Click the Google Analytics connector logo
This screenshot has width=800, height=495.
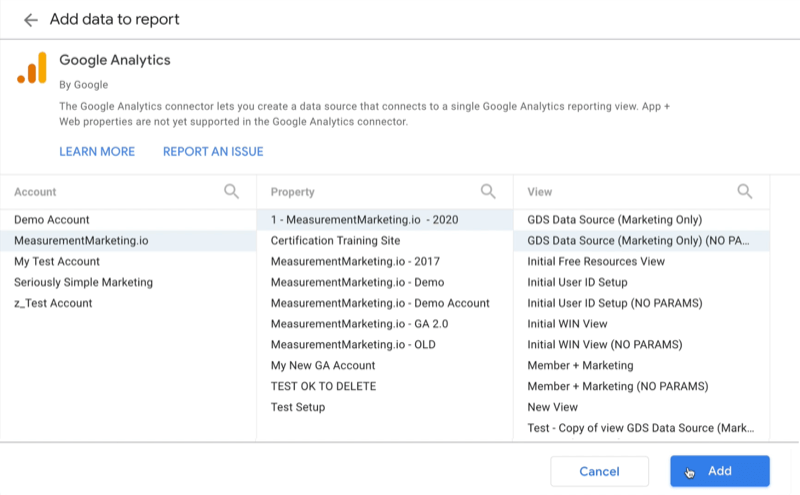point(32,67)
